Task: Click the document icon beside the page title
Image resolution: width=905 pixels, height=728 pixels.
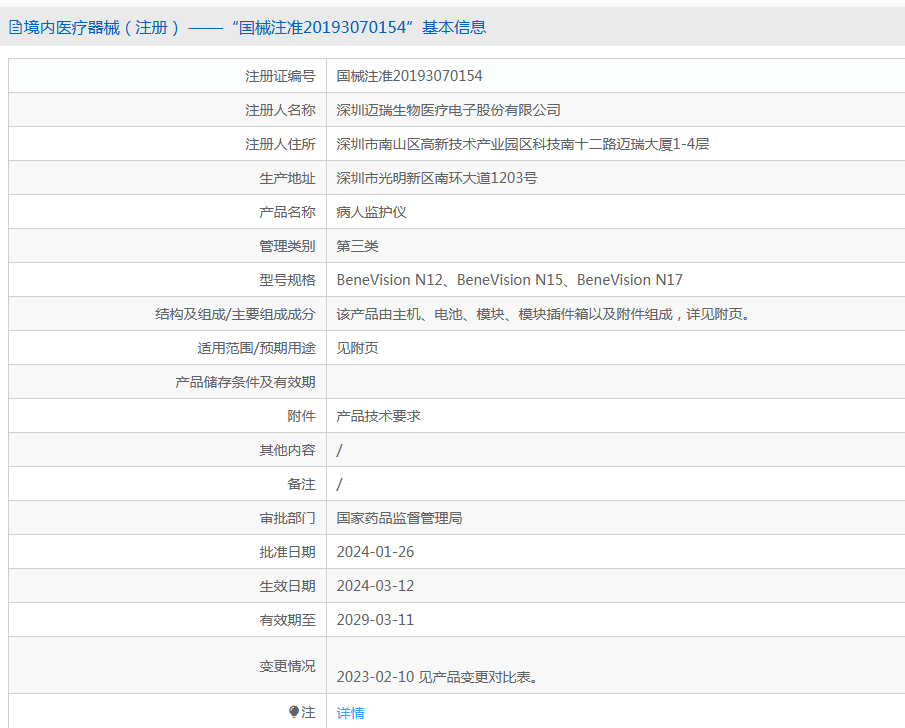Action: (15, 27)
